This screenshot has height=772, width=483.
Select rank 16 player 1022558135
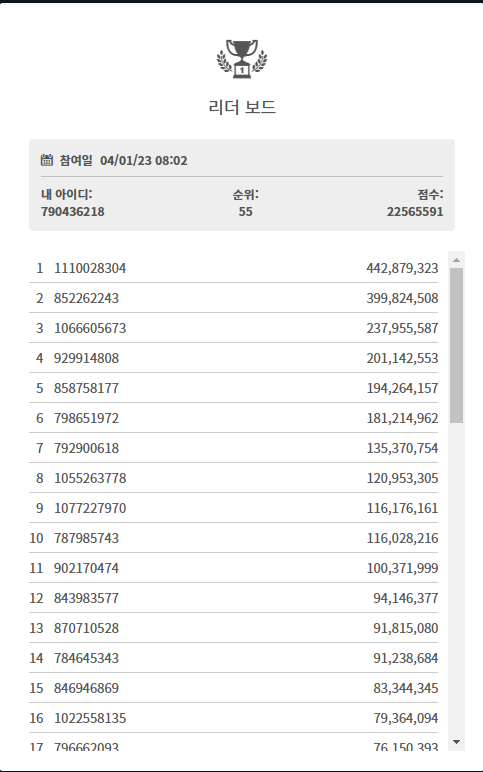pos(90,719)
